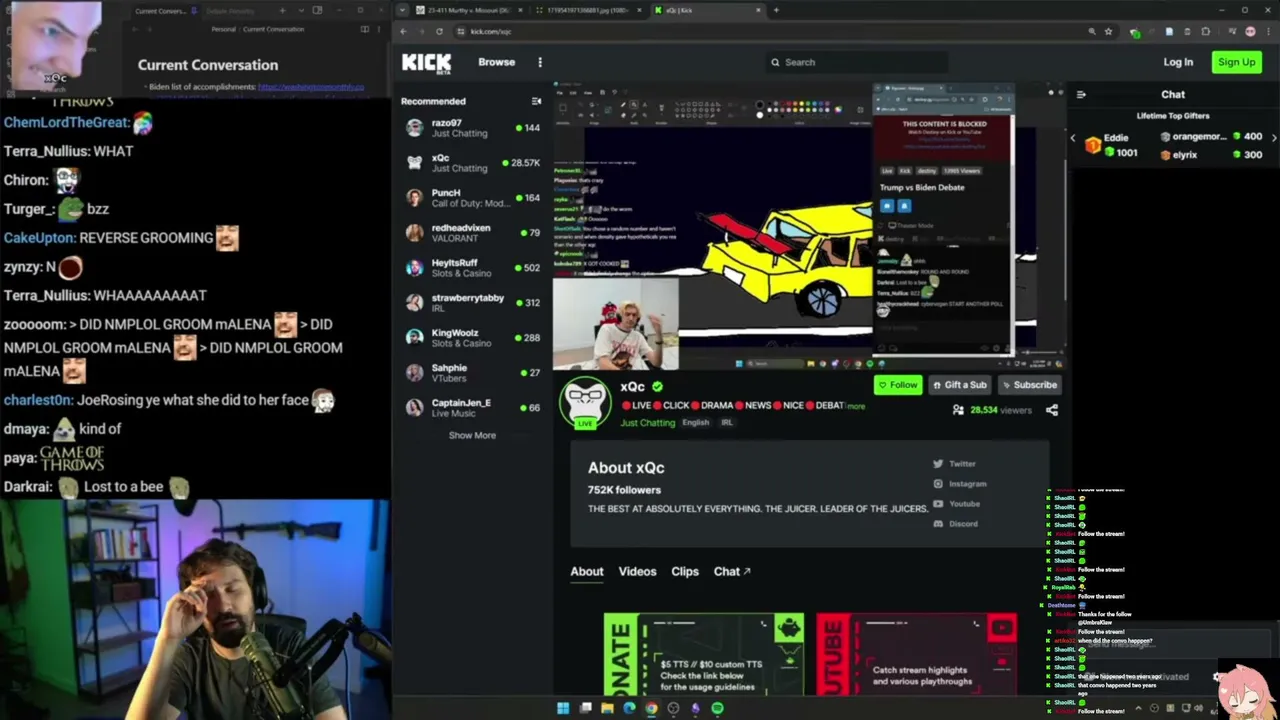Screen dimensions: 1280x720
Task: Open xQc's Youtube link
Action: coord(956,504)
